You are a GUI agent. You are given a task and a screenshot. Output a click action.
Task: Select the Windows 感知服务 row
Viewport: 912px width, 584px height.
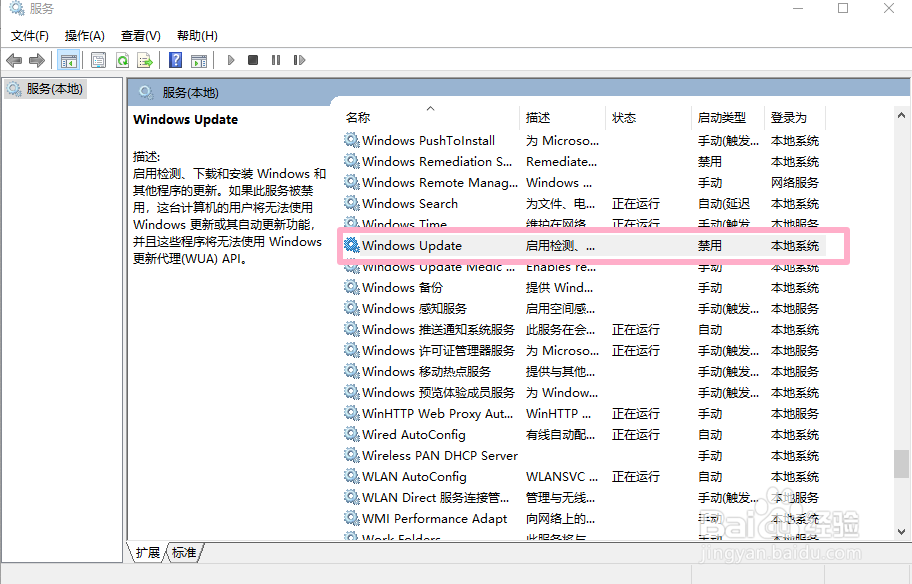pyautogui.click(x=583, y=308)
